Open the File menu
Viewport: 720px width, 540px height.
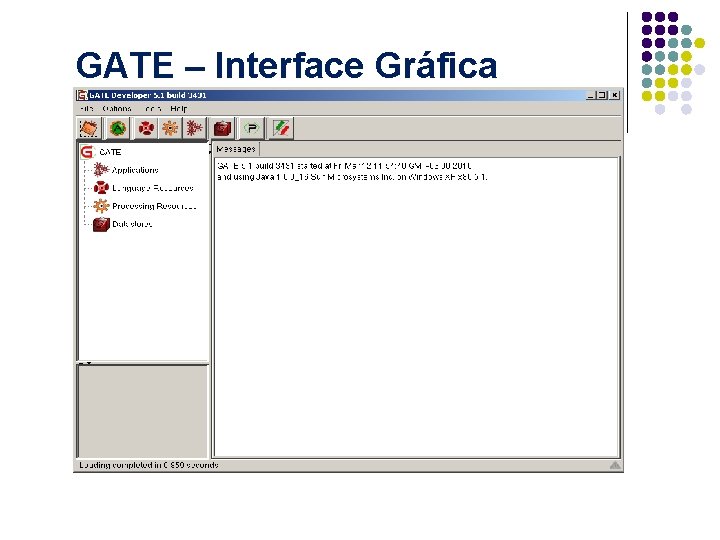[x=87, y=109]
